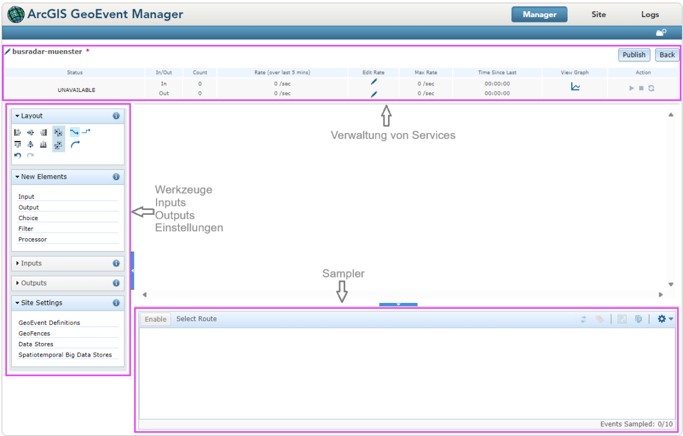
Task: Edit the In rate via its pencil icon
Action: [374, 81]
